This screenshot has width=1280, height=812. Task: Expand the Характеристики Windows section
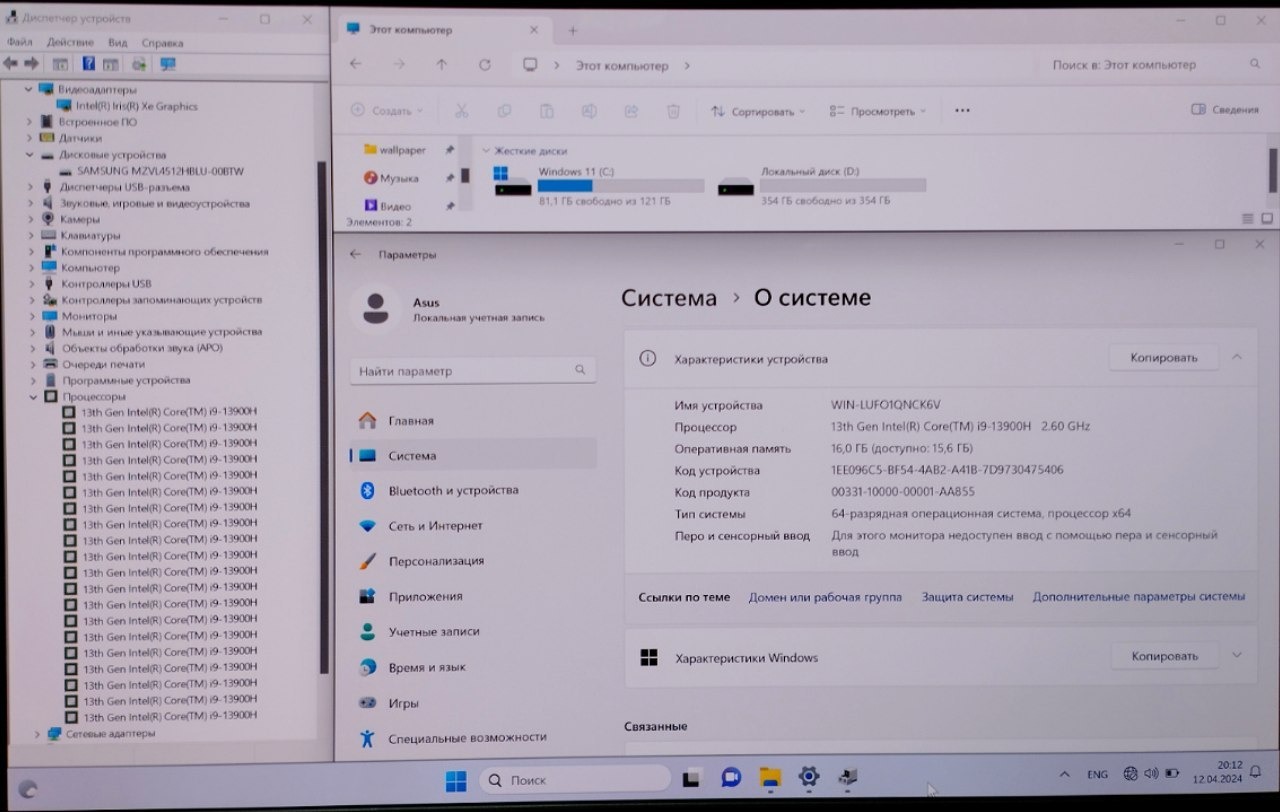[1237, 656]
